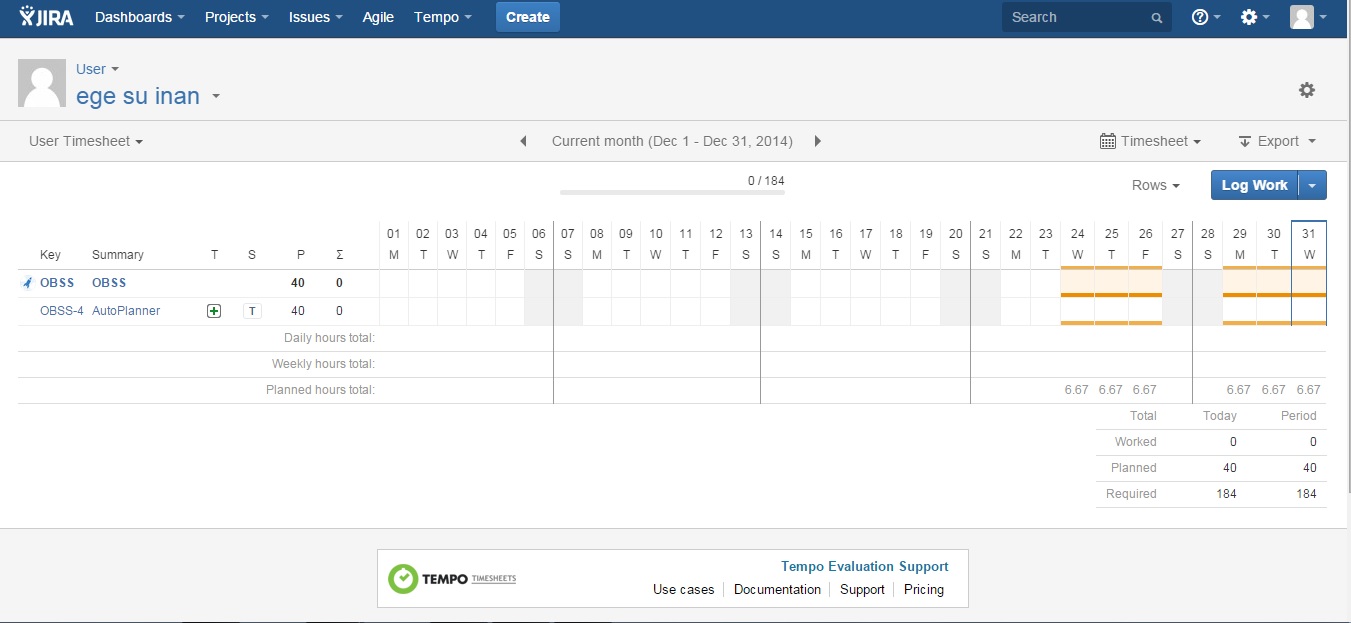Click the worked hours progress bar
This screenshot has width=1351, height=623.
tap(672, 192)
